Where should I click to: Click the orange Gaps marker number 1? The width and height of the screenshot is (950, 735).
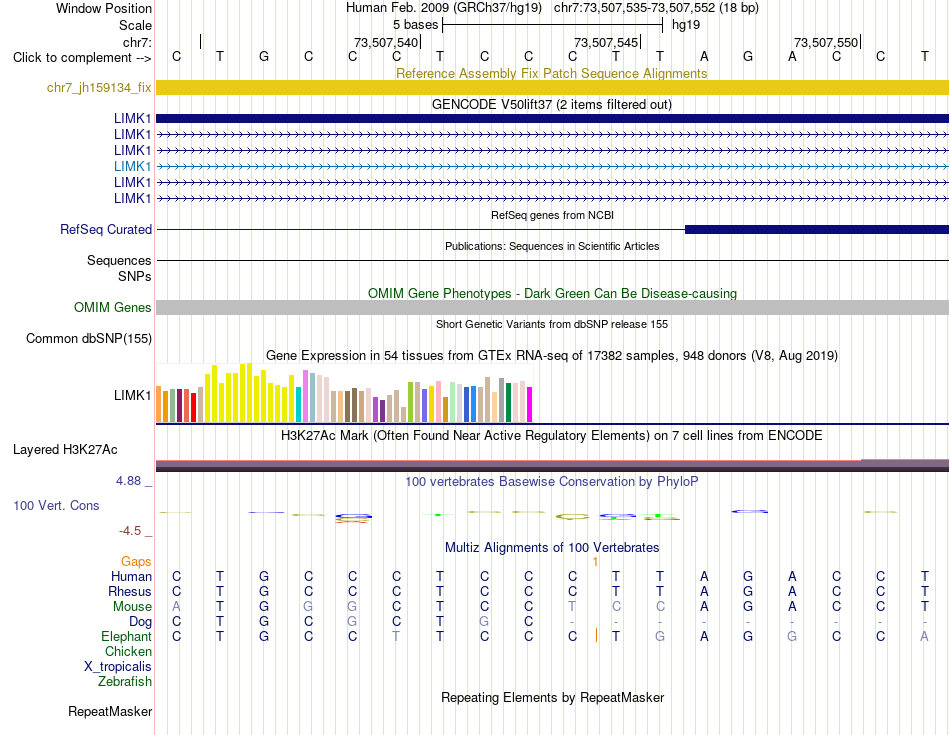595,562
